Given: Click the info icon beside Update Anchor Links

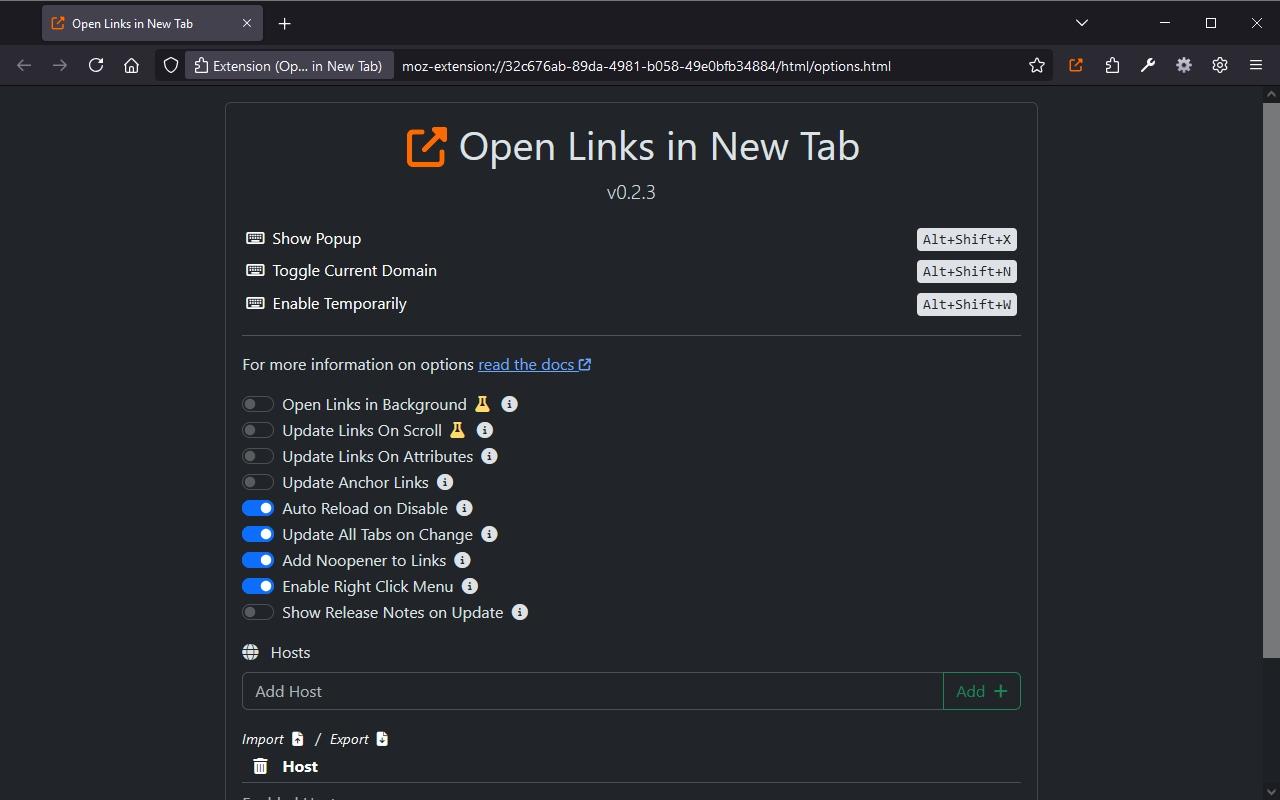Looking at the screenshot, I should click(445, 482).
